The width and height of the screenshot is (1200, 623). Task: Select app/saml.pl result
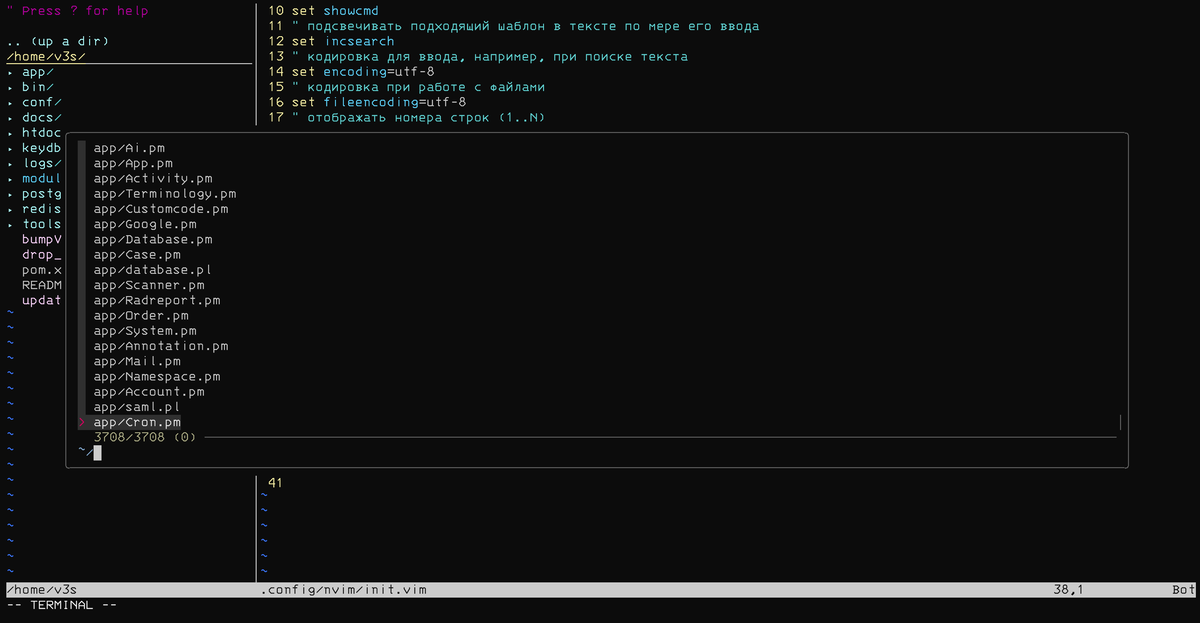(x=137, y=407)
